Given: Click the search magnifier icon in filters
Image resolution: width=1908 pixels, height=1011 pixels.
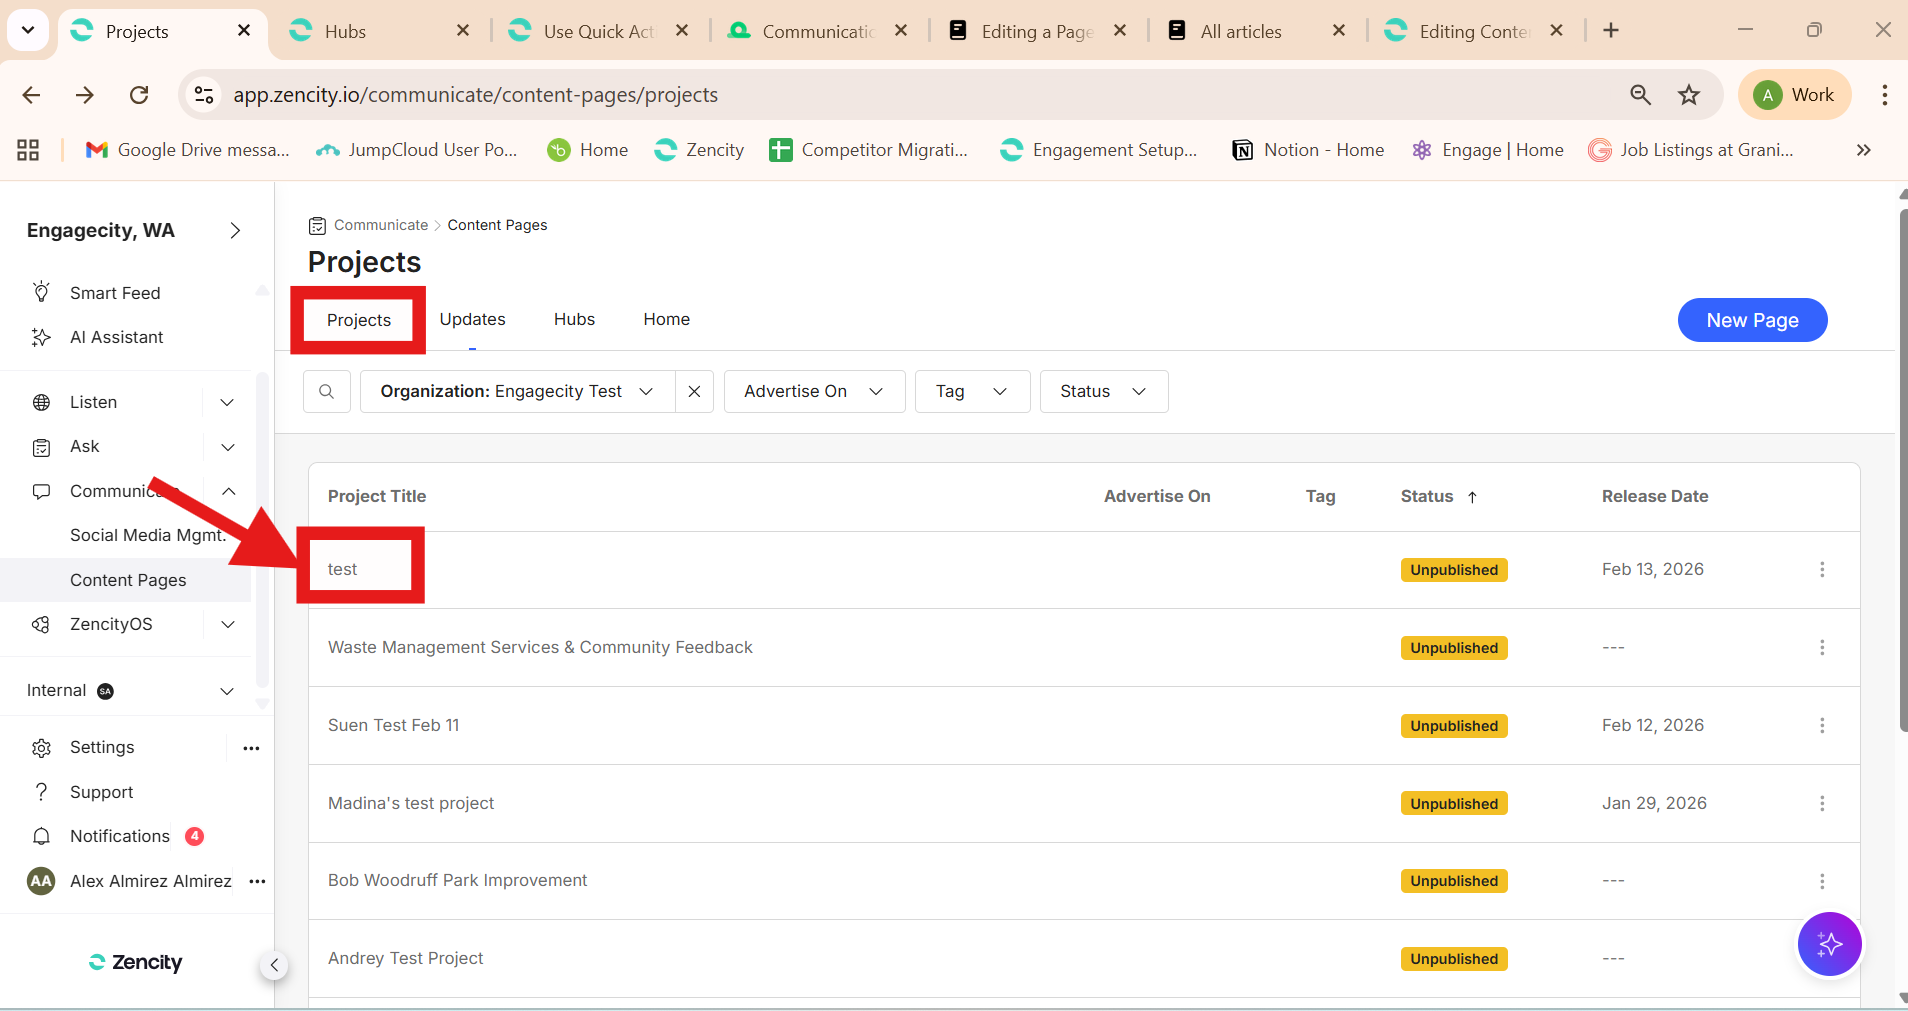Looking at the screenshot, I should click(x=326, y=392).
